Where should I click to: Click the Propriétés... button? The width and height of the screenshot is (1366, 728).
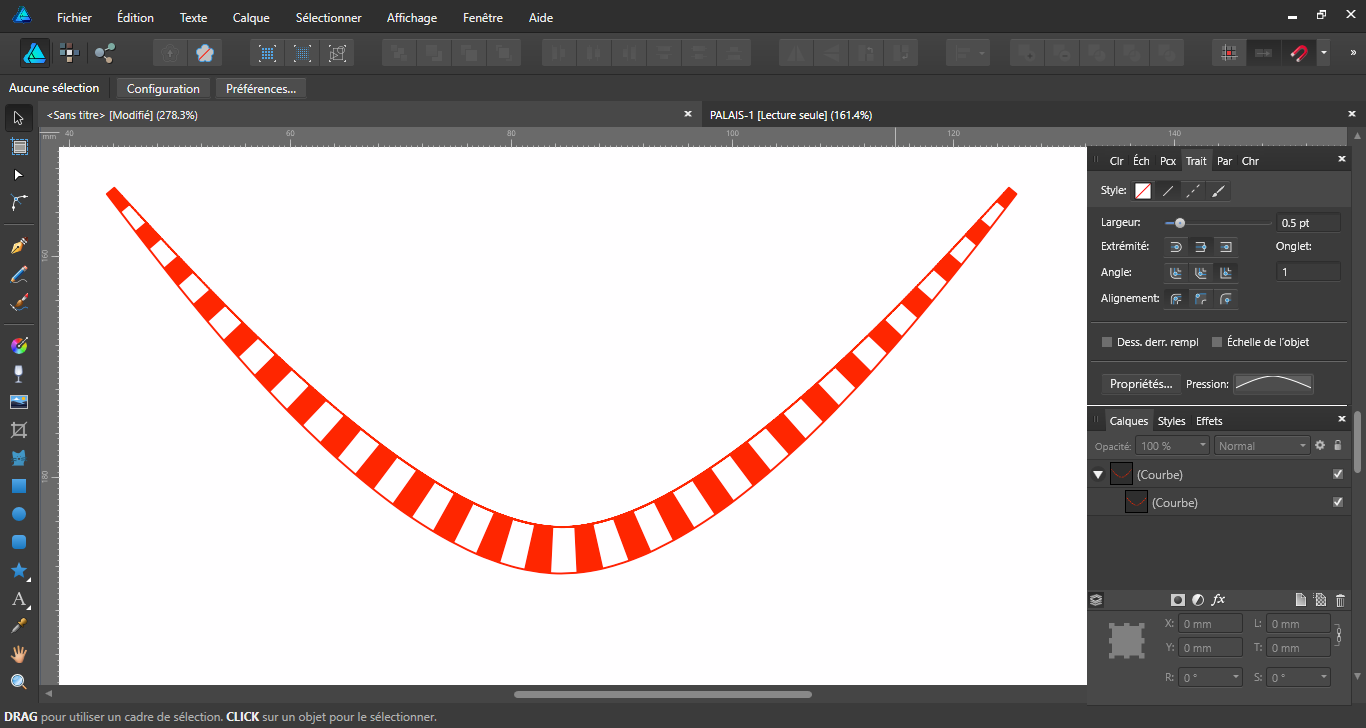pos(1141,384)
